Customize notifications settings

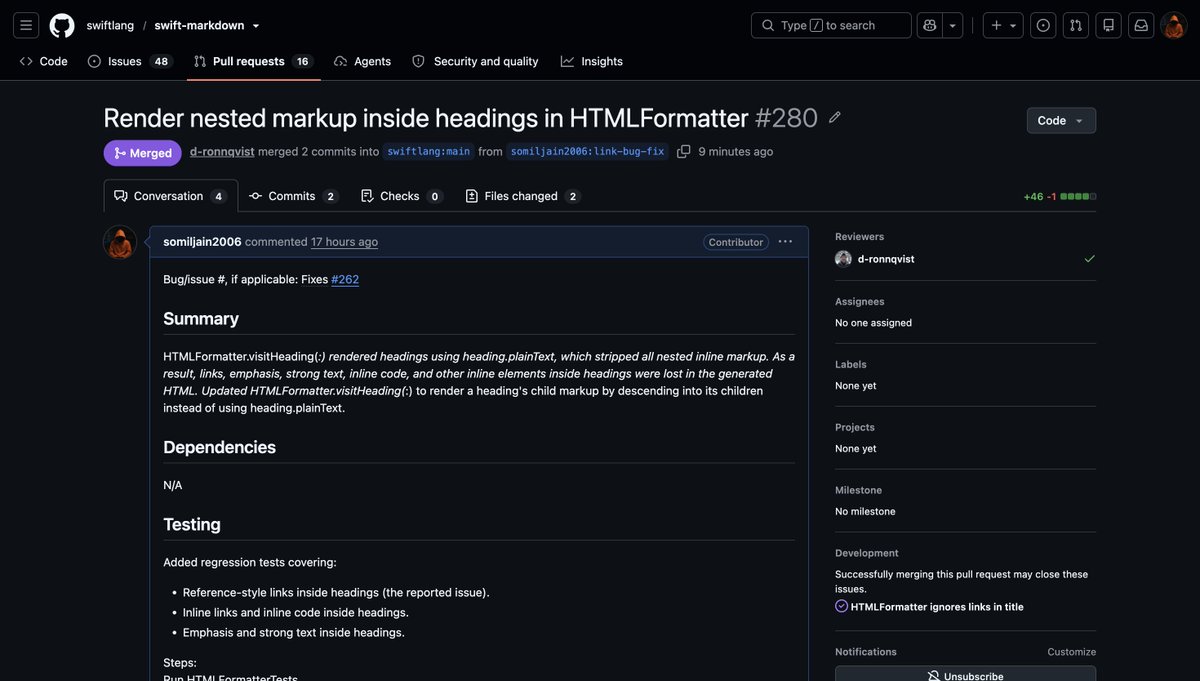pos(1072,652)
